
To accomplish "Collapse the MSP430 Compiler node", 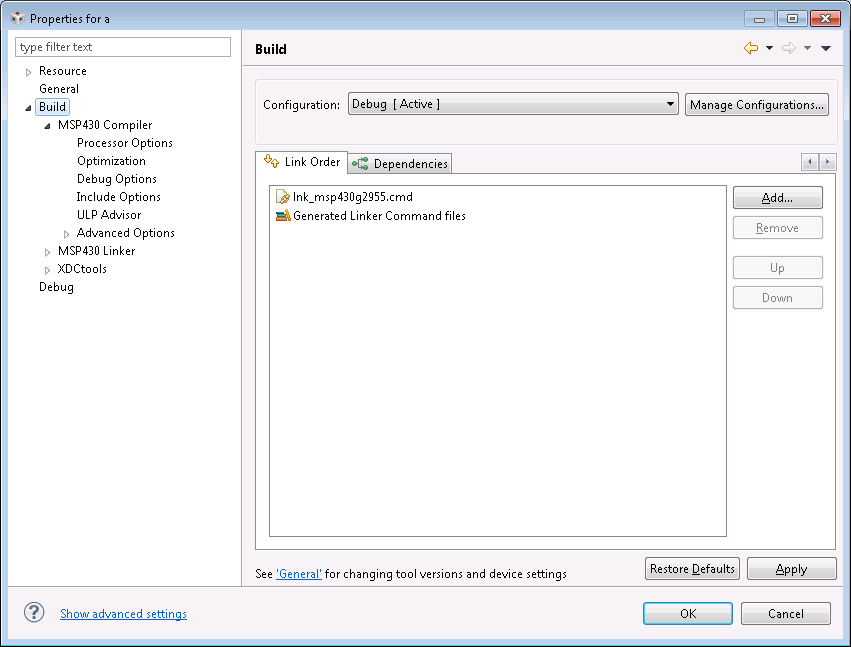I will (47, 125).
